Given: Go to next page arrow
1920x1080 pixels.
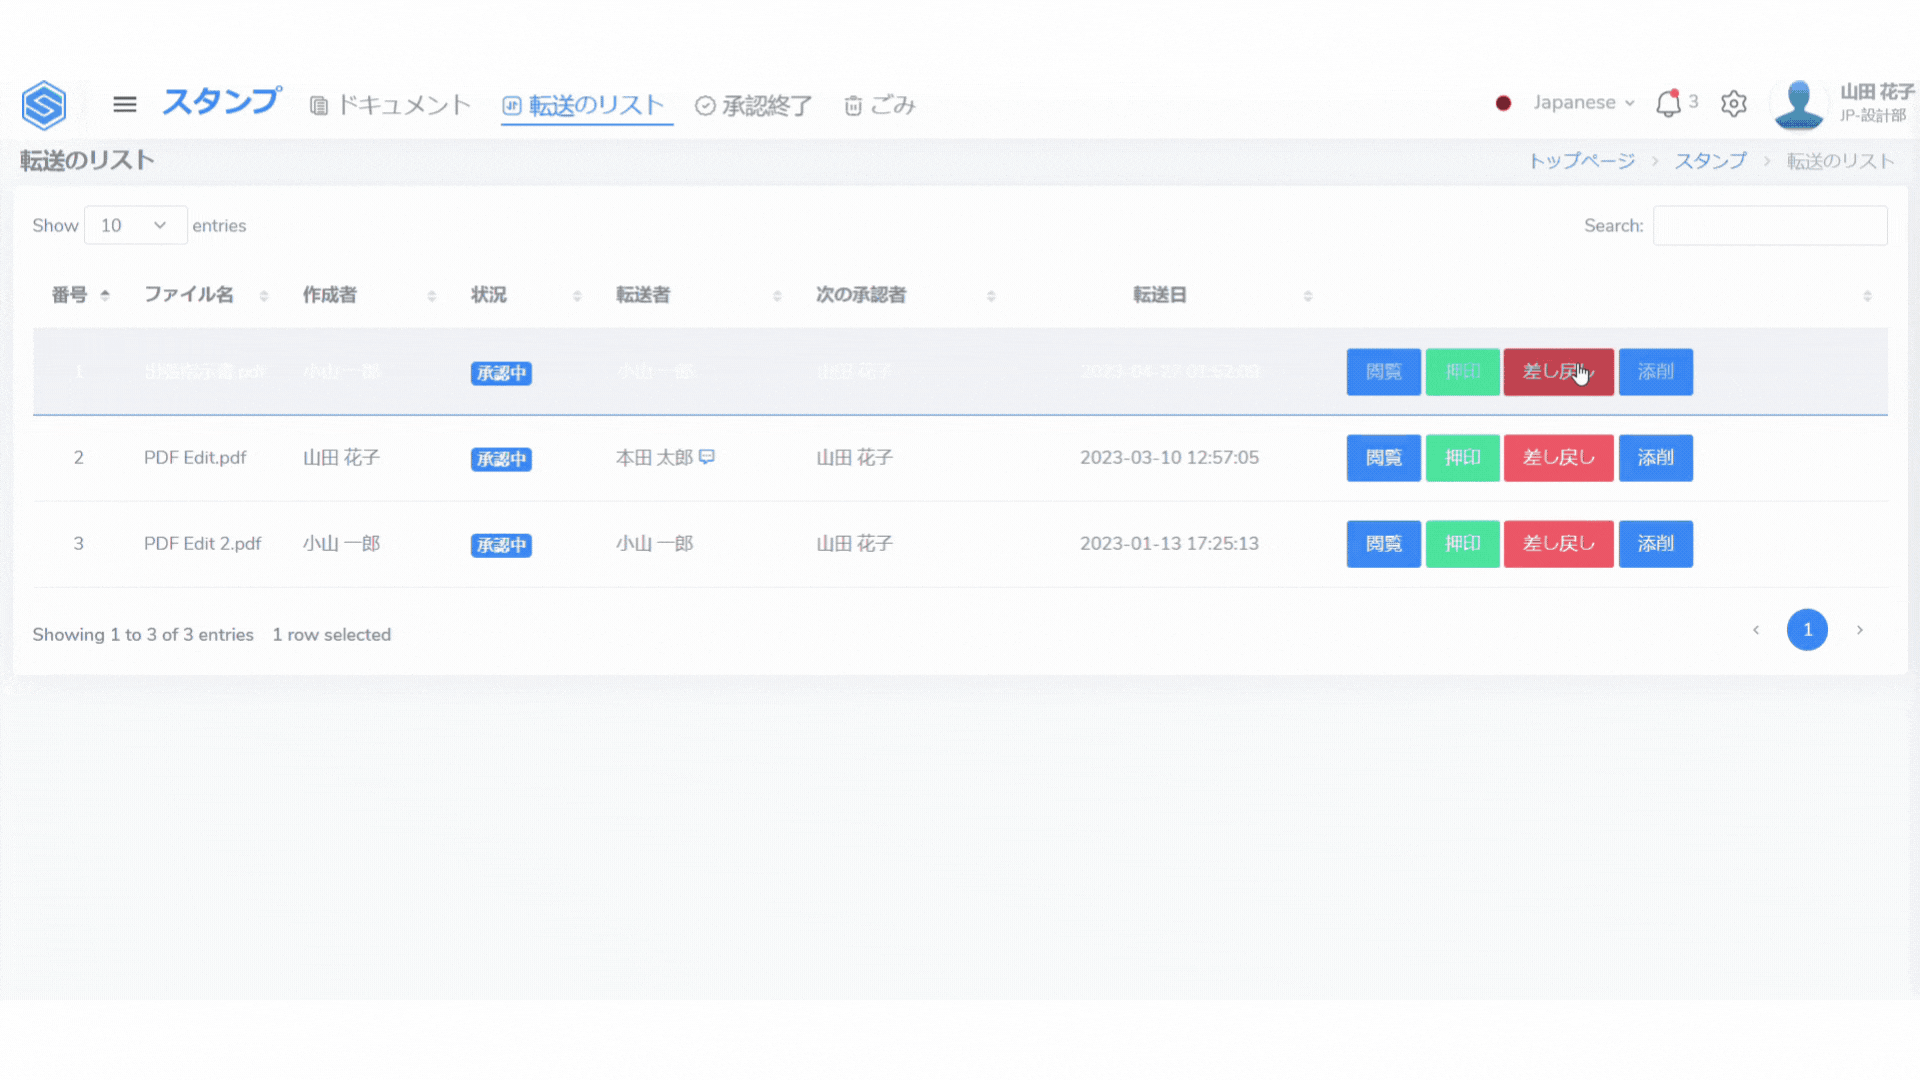Looking at the screenshot, I should coord(1859,630).
